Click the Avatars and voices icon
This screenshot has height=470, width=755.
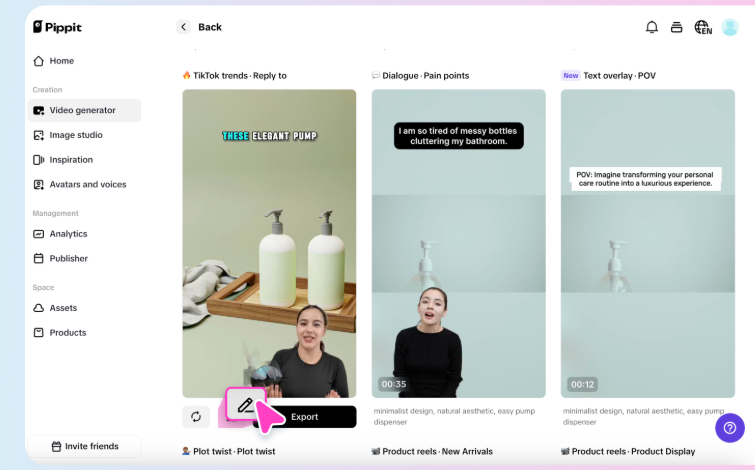coord(39,184)
